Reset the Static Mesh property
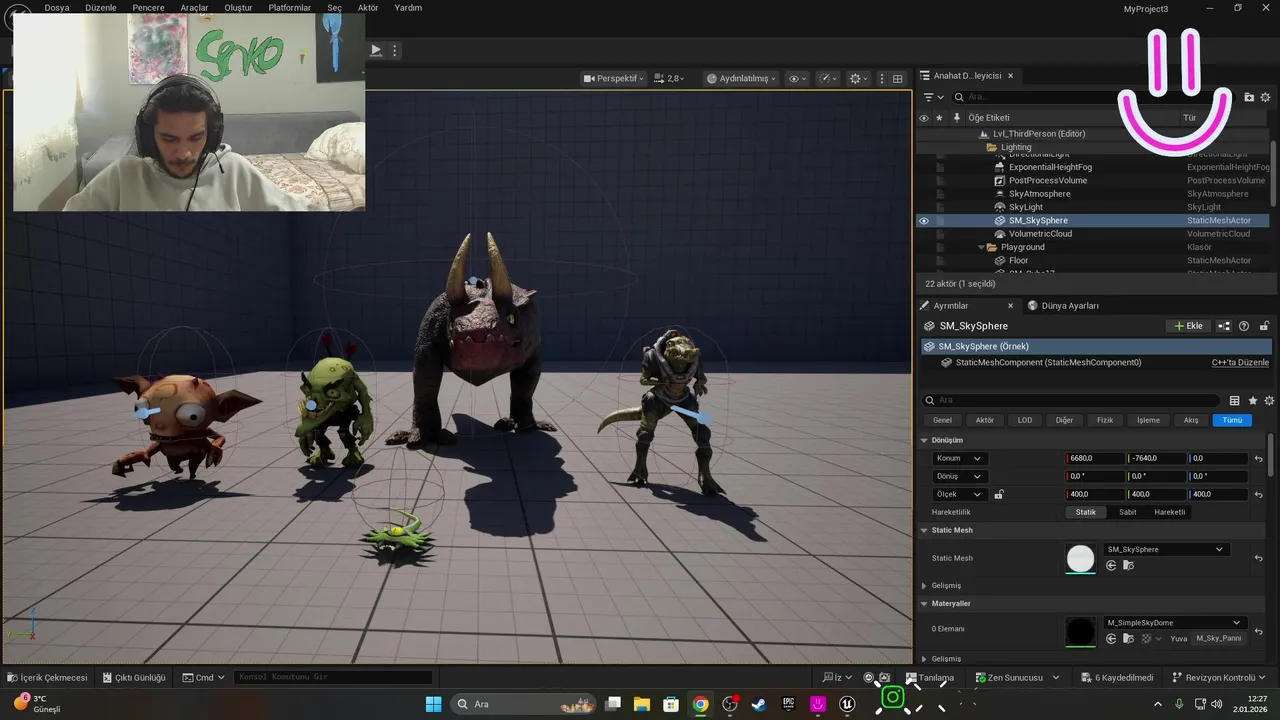This screenshot has height=720, width=1280. (x=1258, y=558)
